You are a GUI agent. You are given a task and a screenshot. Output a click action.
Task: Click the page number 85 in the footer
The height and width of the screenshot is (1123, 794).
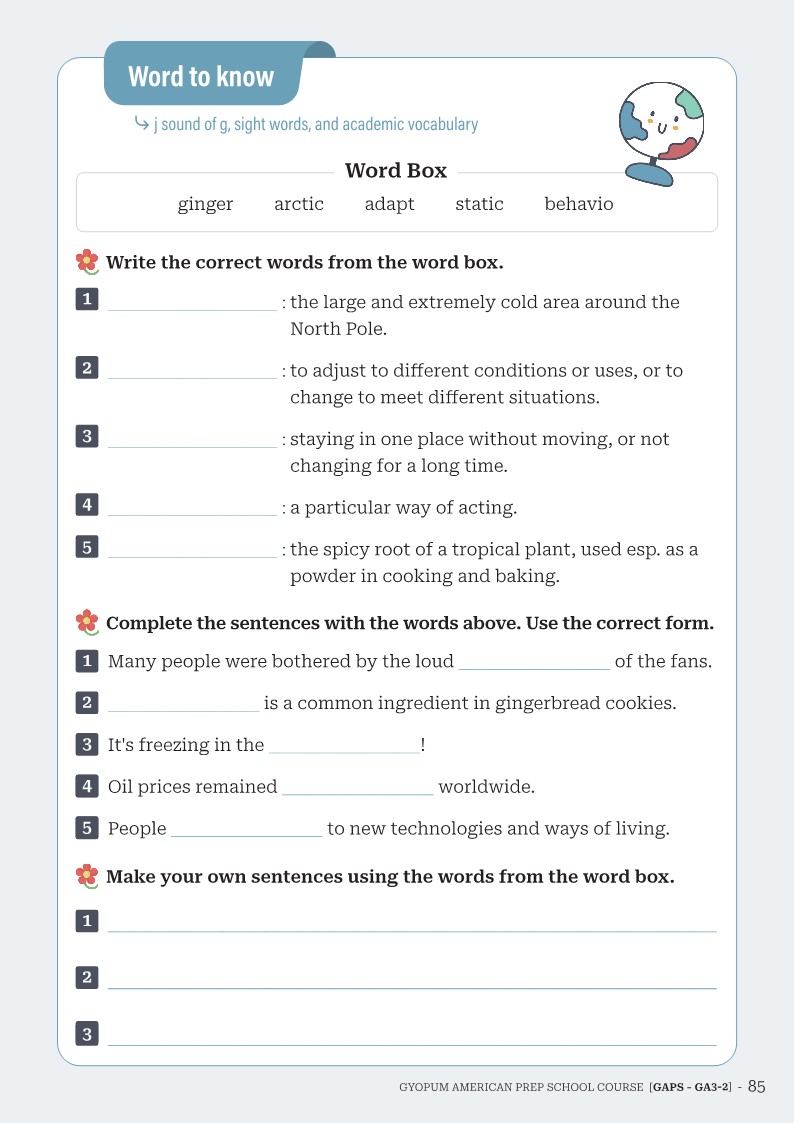point(756,1086)
